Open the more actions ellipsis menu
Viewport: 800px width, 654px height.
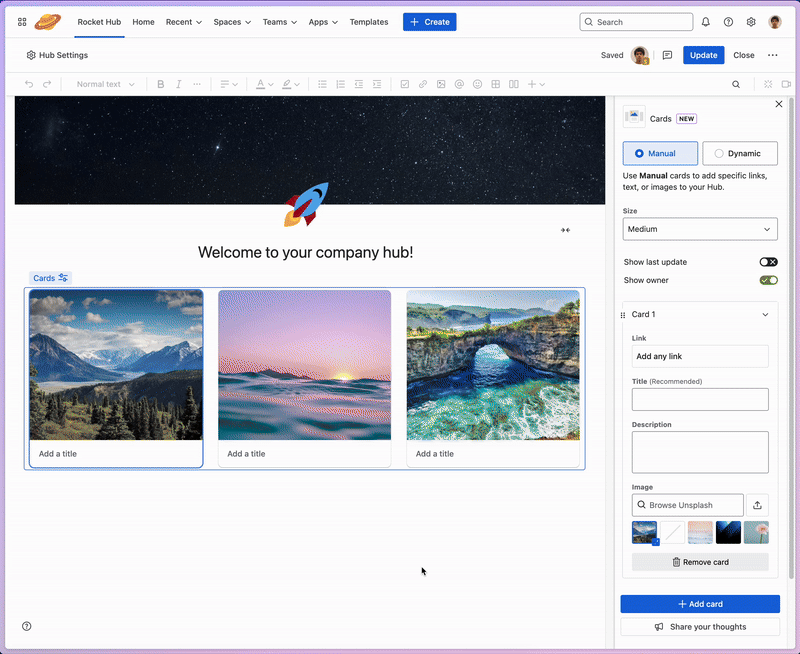click(x=772, y=55)
